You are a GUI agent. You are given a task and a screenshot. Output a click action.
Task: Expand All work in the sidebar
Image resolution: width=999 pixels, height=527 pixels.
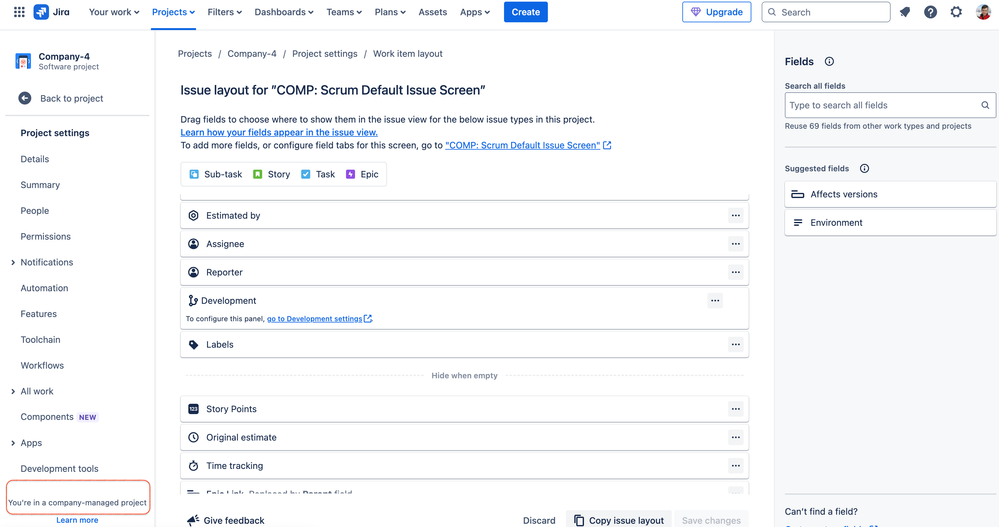[x=13, y=391]
